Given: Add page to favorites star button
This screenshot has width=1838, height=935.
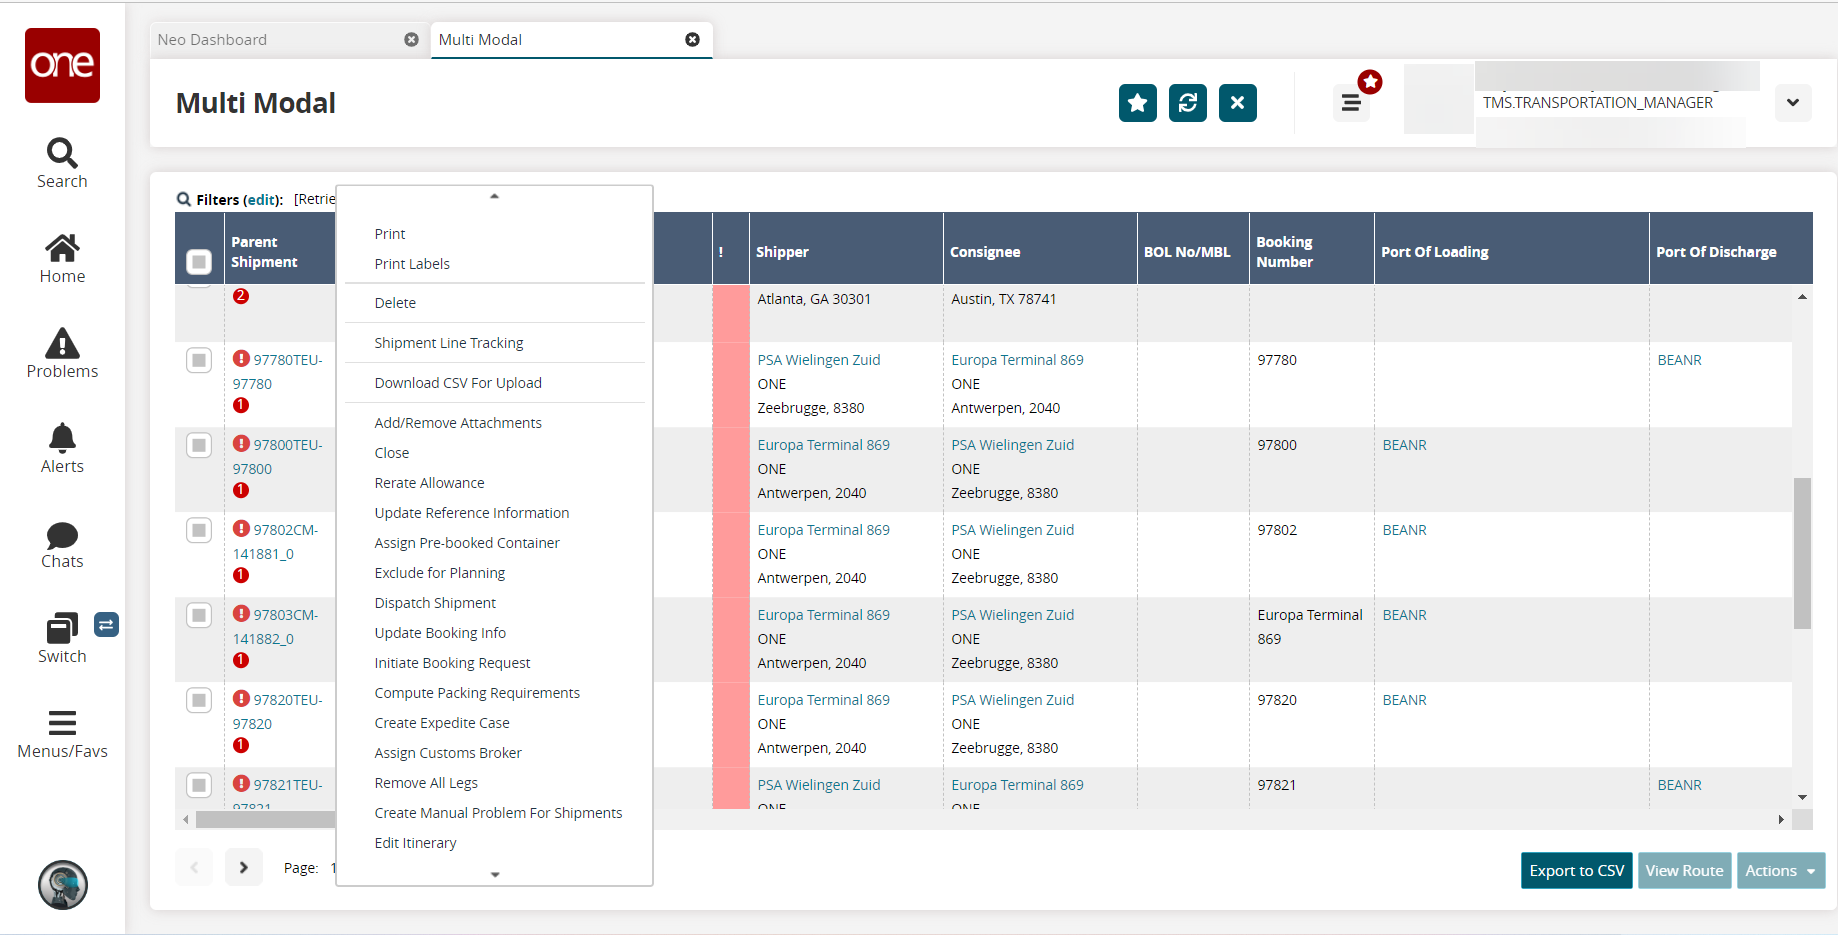Looking at the screenshot, I should point(1137,103).
